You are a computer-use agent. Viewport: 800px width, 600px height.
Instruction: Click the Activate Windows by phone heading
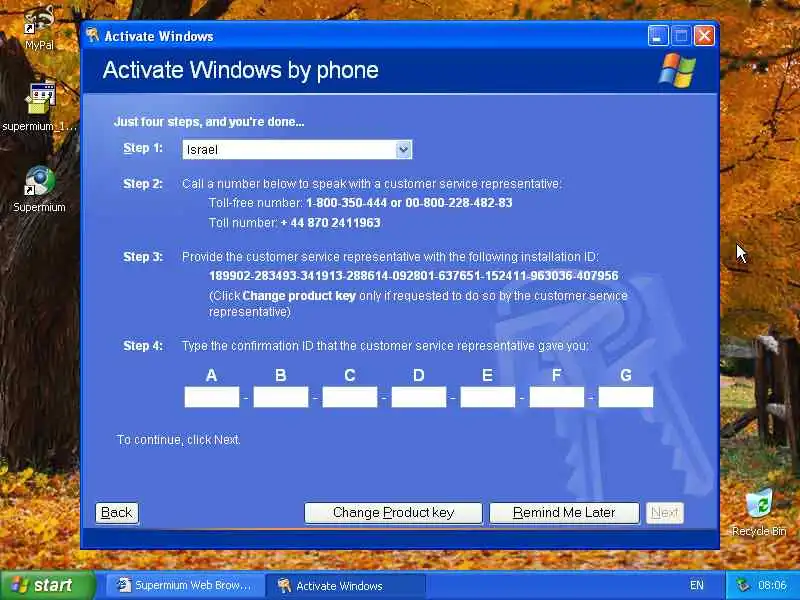[240, 70]
